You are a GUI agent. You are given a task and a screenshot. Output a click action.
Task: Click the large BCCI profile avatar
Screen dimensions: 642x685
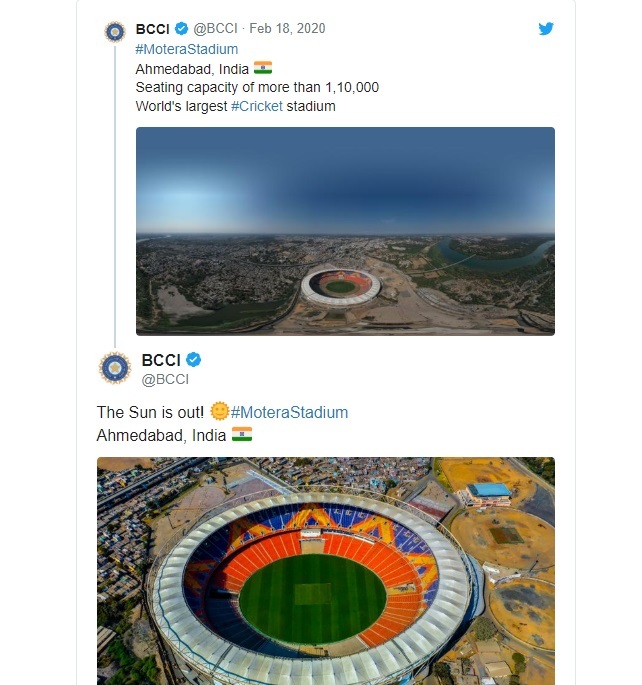115,368
